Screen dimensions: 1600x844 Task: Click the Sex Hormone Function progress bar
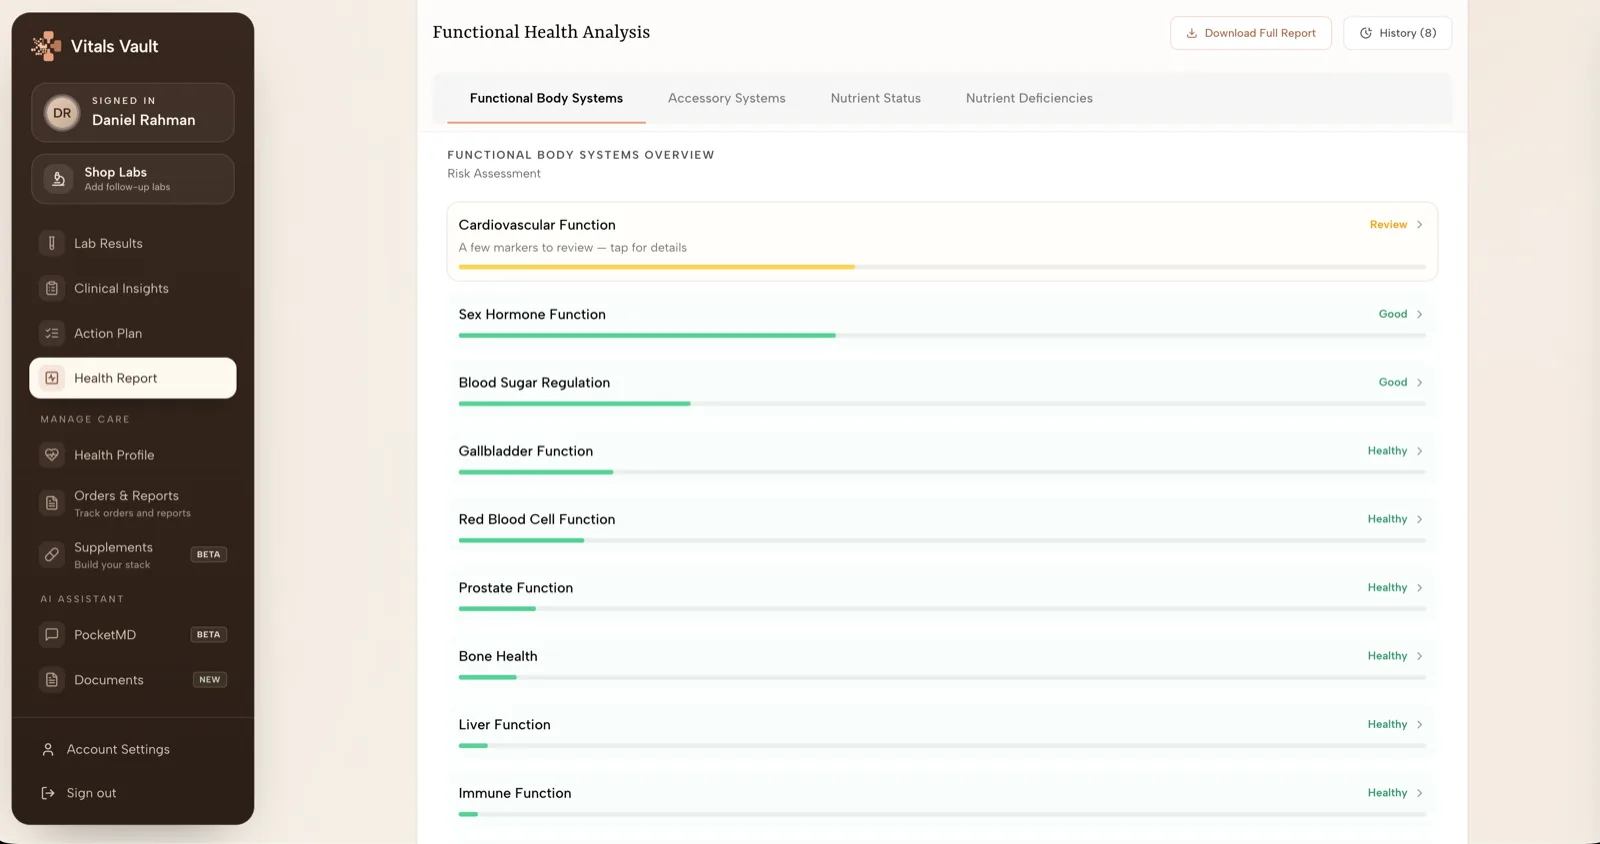tap(942, 336)
